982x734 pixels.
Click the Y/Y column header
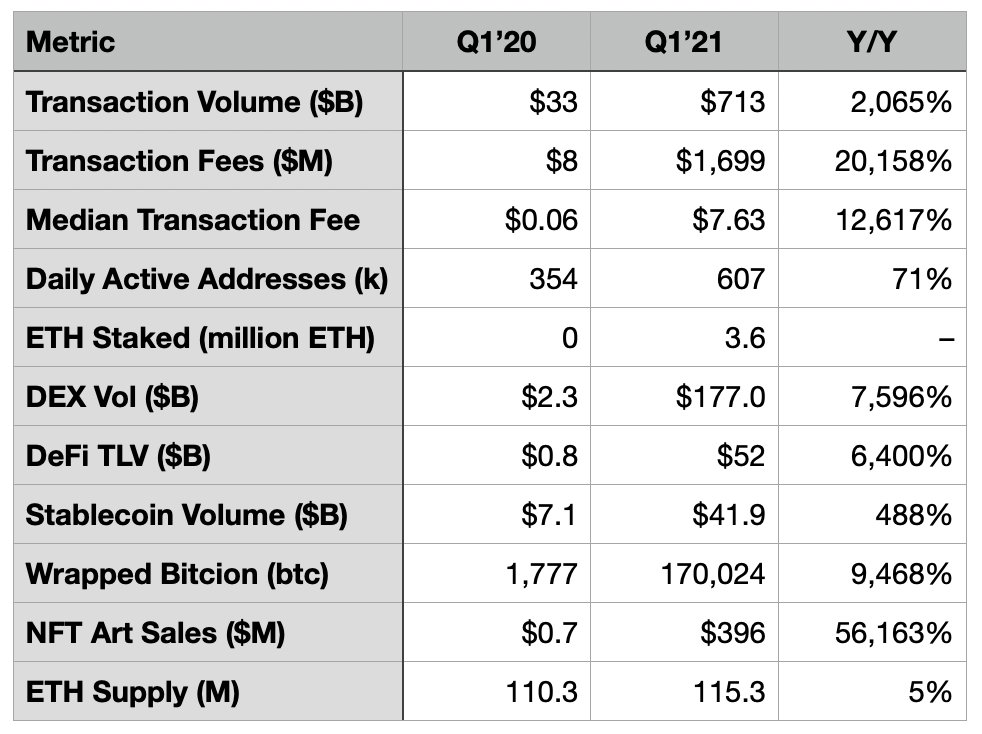point(872,42)
